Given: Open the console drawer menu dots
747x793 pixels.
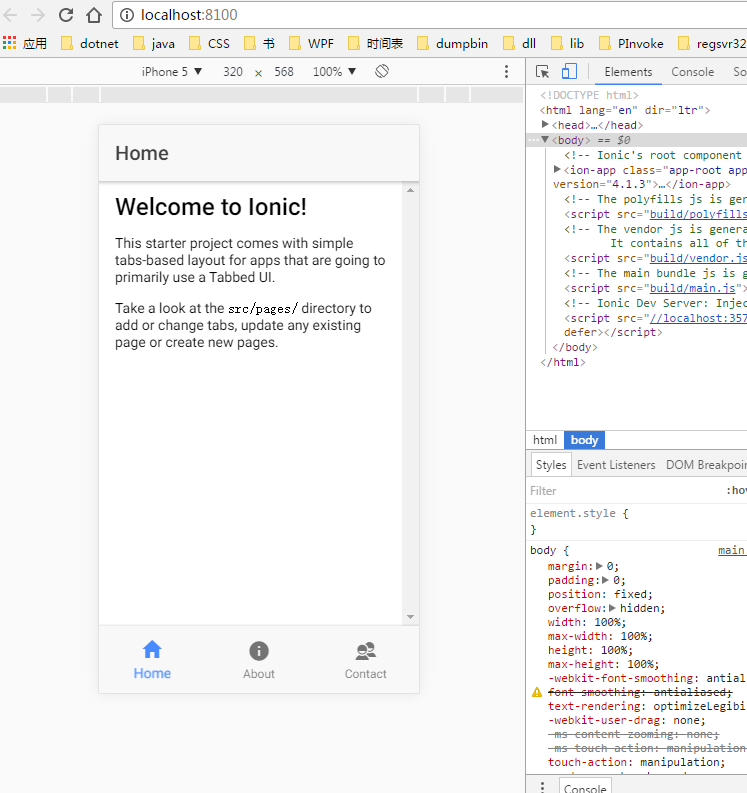Looking at the screenshot, I should (x=542, y=787).
